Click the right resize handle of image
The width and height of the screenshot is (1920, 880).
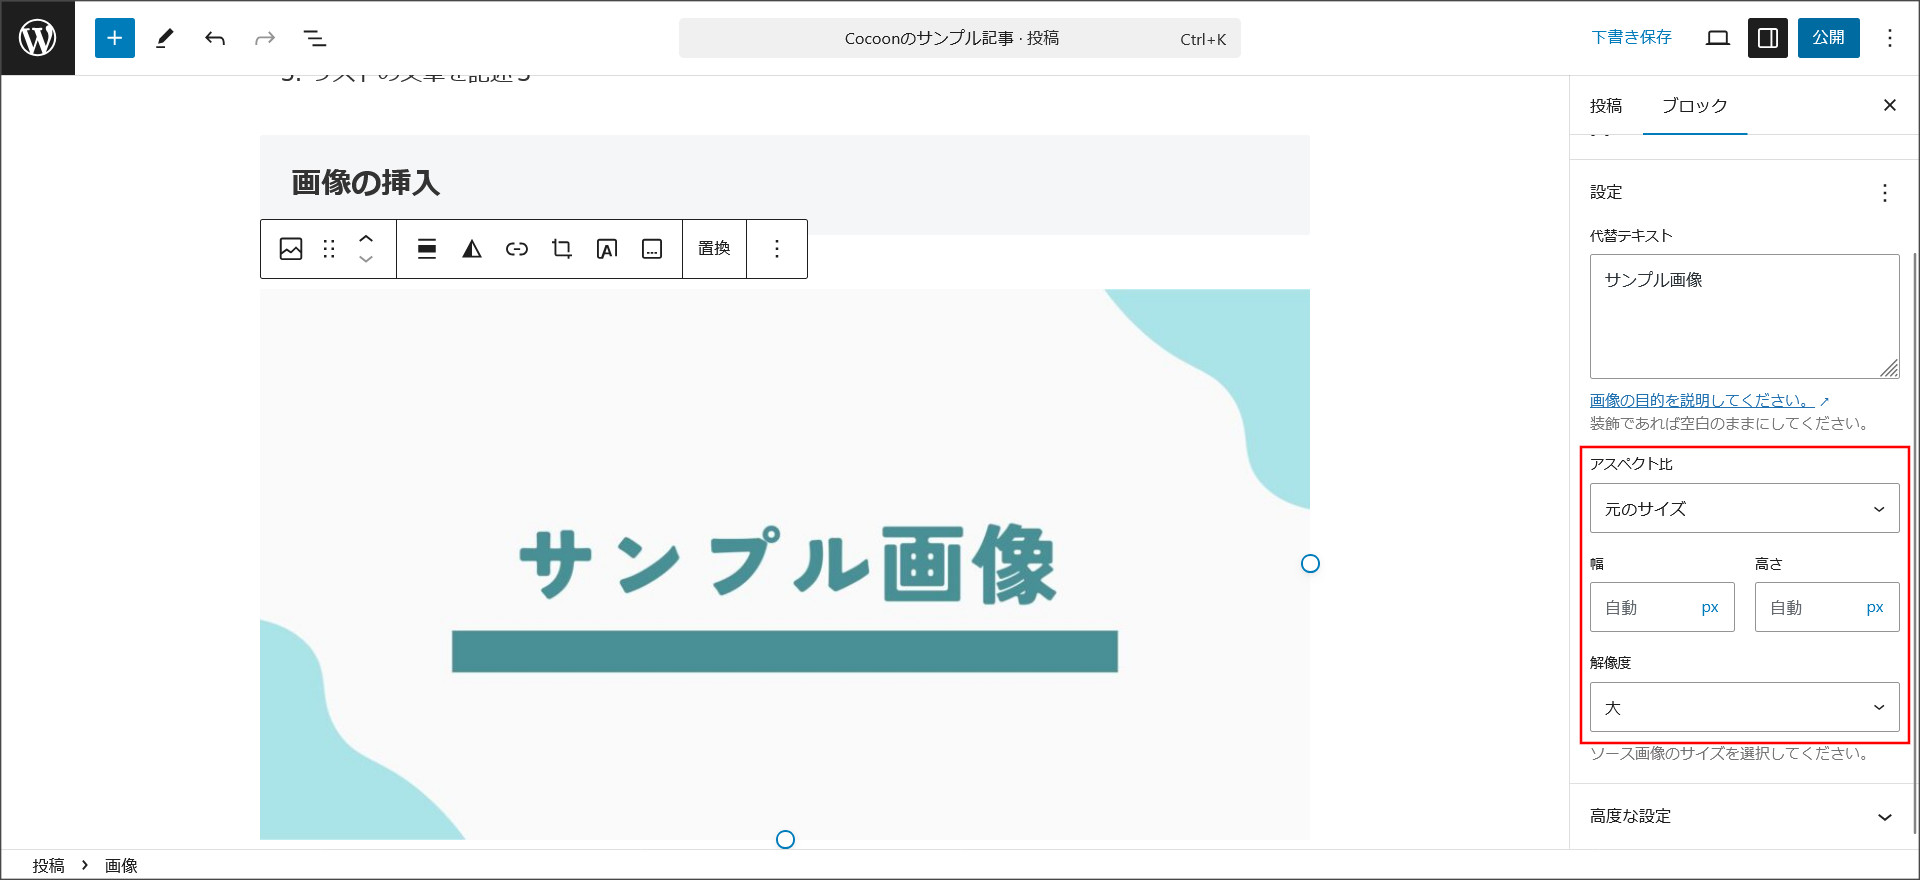pyautogui.click(x=1310, y=564)
